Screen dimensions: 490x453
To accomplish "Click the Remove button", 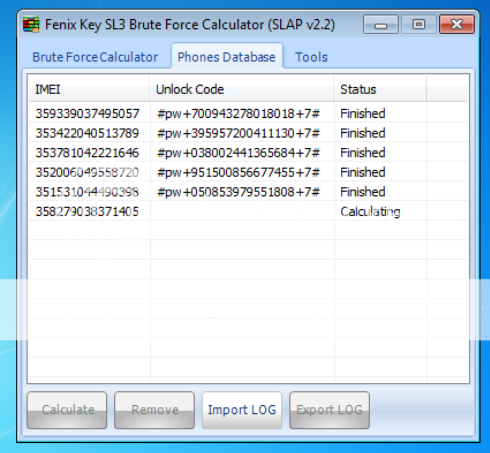I will coord(154,410).
